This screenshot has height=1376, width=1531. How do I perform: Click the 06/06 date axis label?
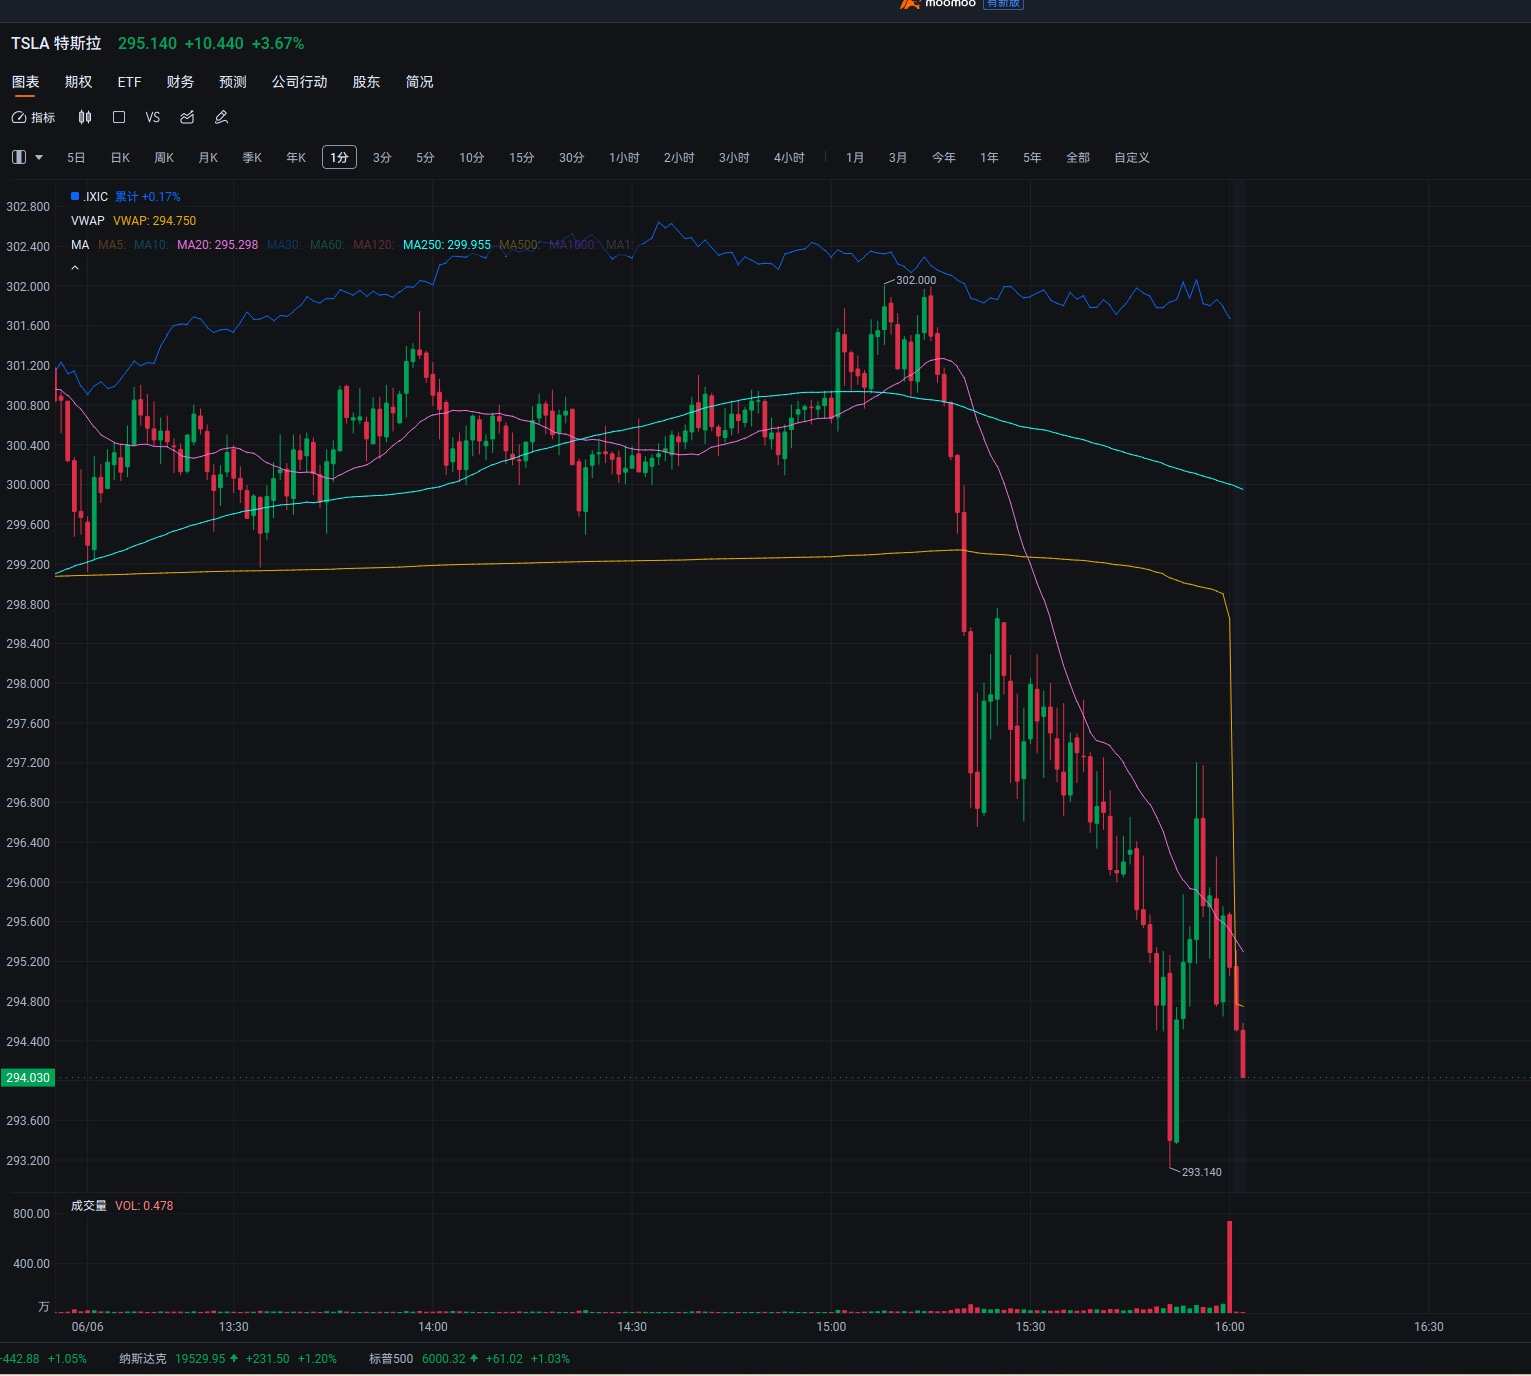tap(88, 1327)
